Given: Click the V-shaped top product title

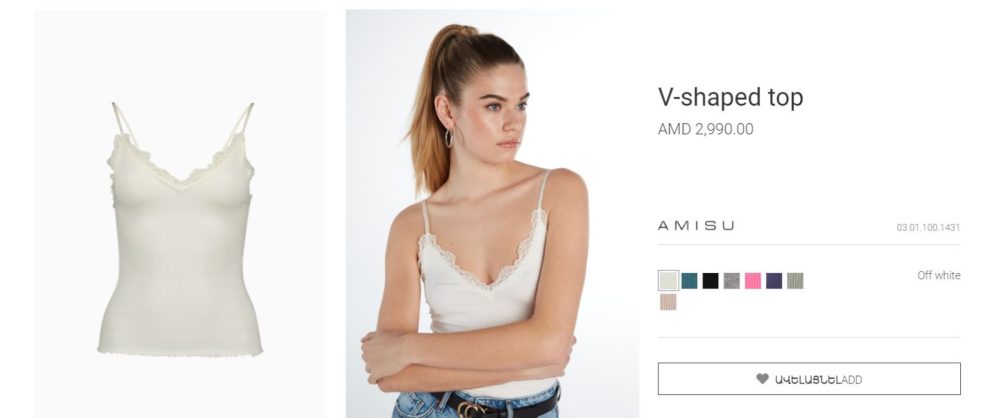Looking at the screenshot, I should 730,97.
